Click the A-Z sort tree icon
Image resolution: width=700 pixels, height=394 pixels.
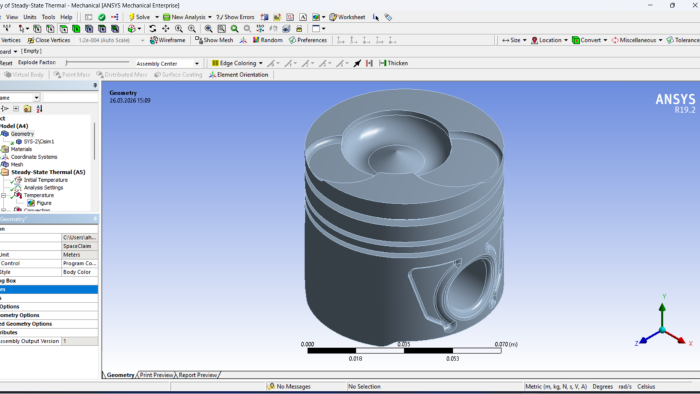click(39, 108)
